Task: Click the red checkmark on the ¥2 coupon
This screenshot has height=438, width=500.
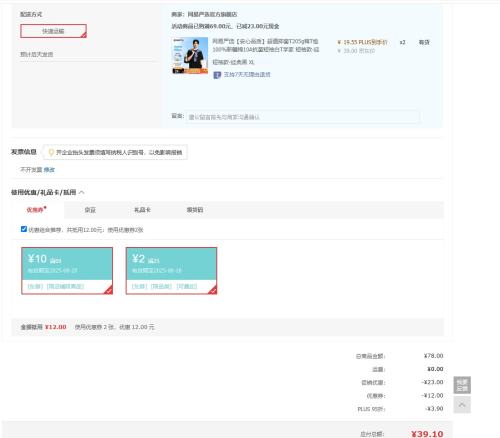Action: coord(212,290)
